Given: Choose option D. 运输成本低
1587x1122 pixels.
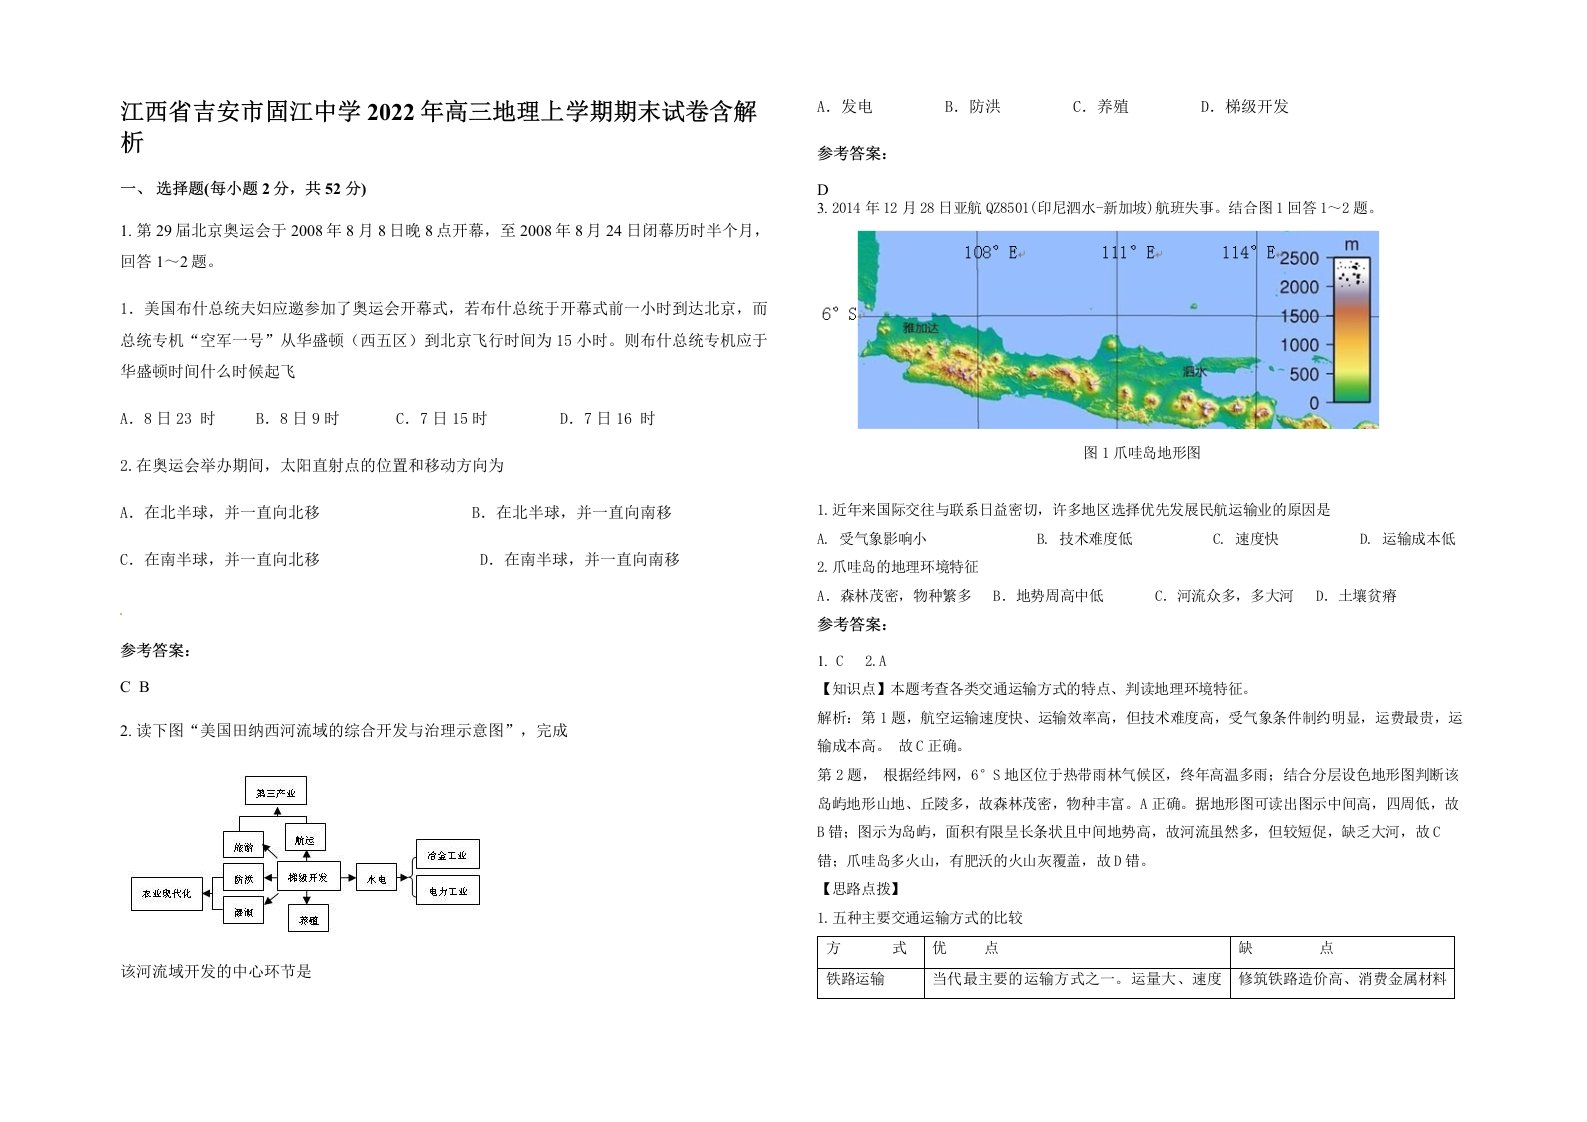Looking at the screenshot, I should 1407,539.
